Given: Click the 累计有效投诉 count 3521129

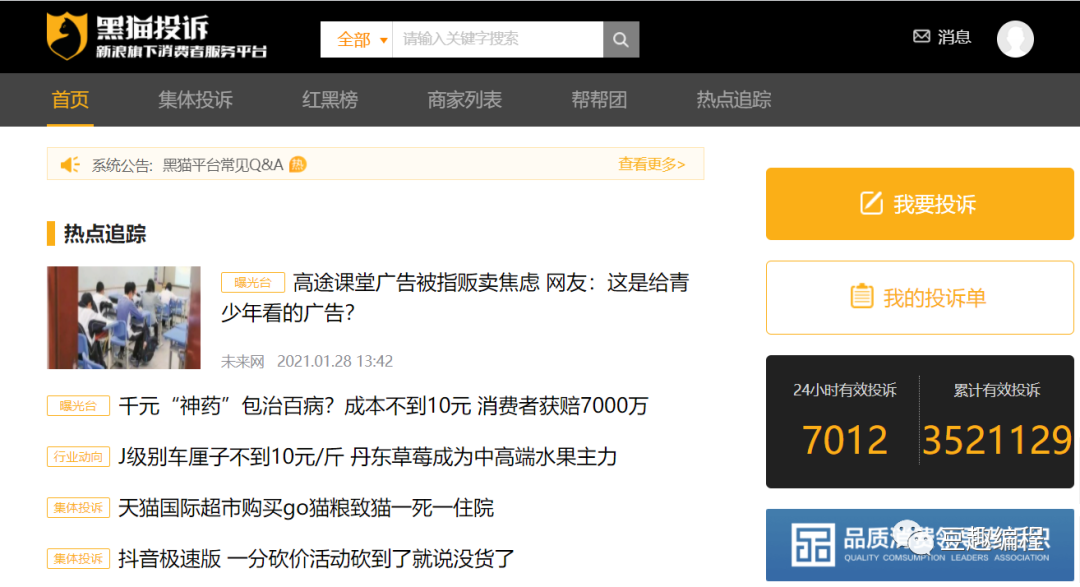Looking at the screenshot, I should tap(997, 440).
